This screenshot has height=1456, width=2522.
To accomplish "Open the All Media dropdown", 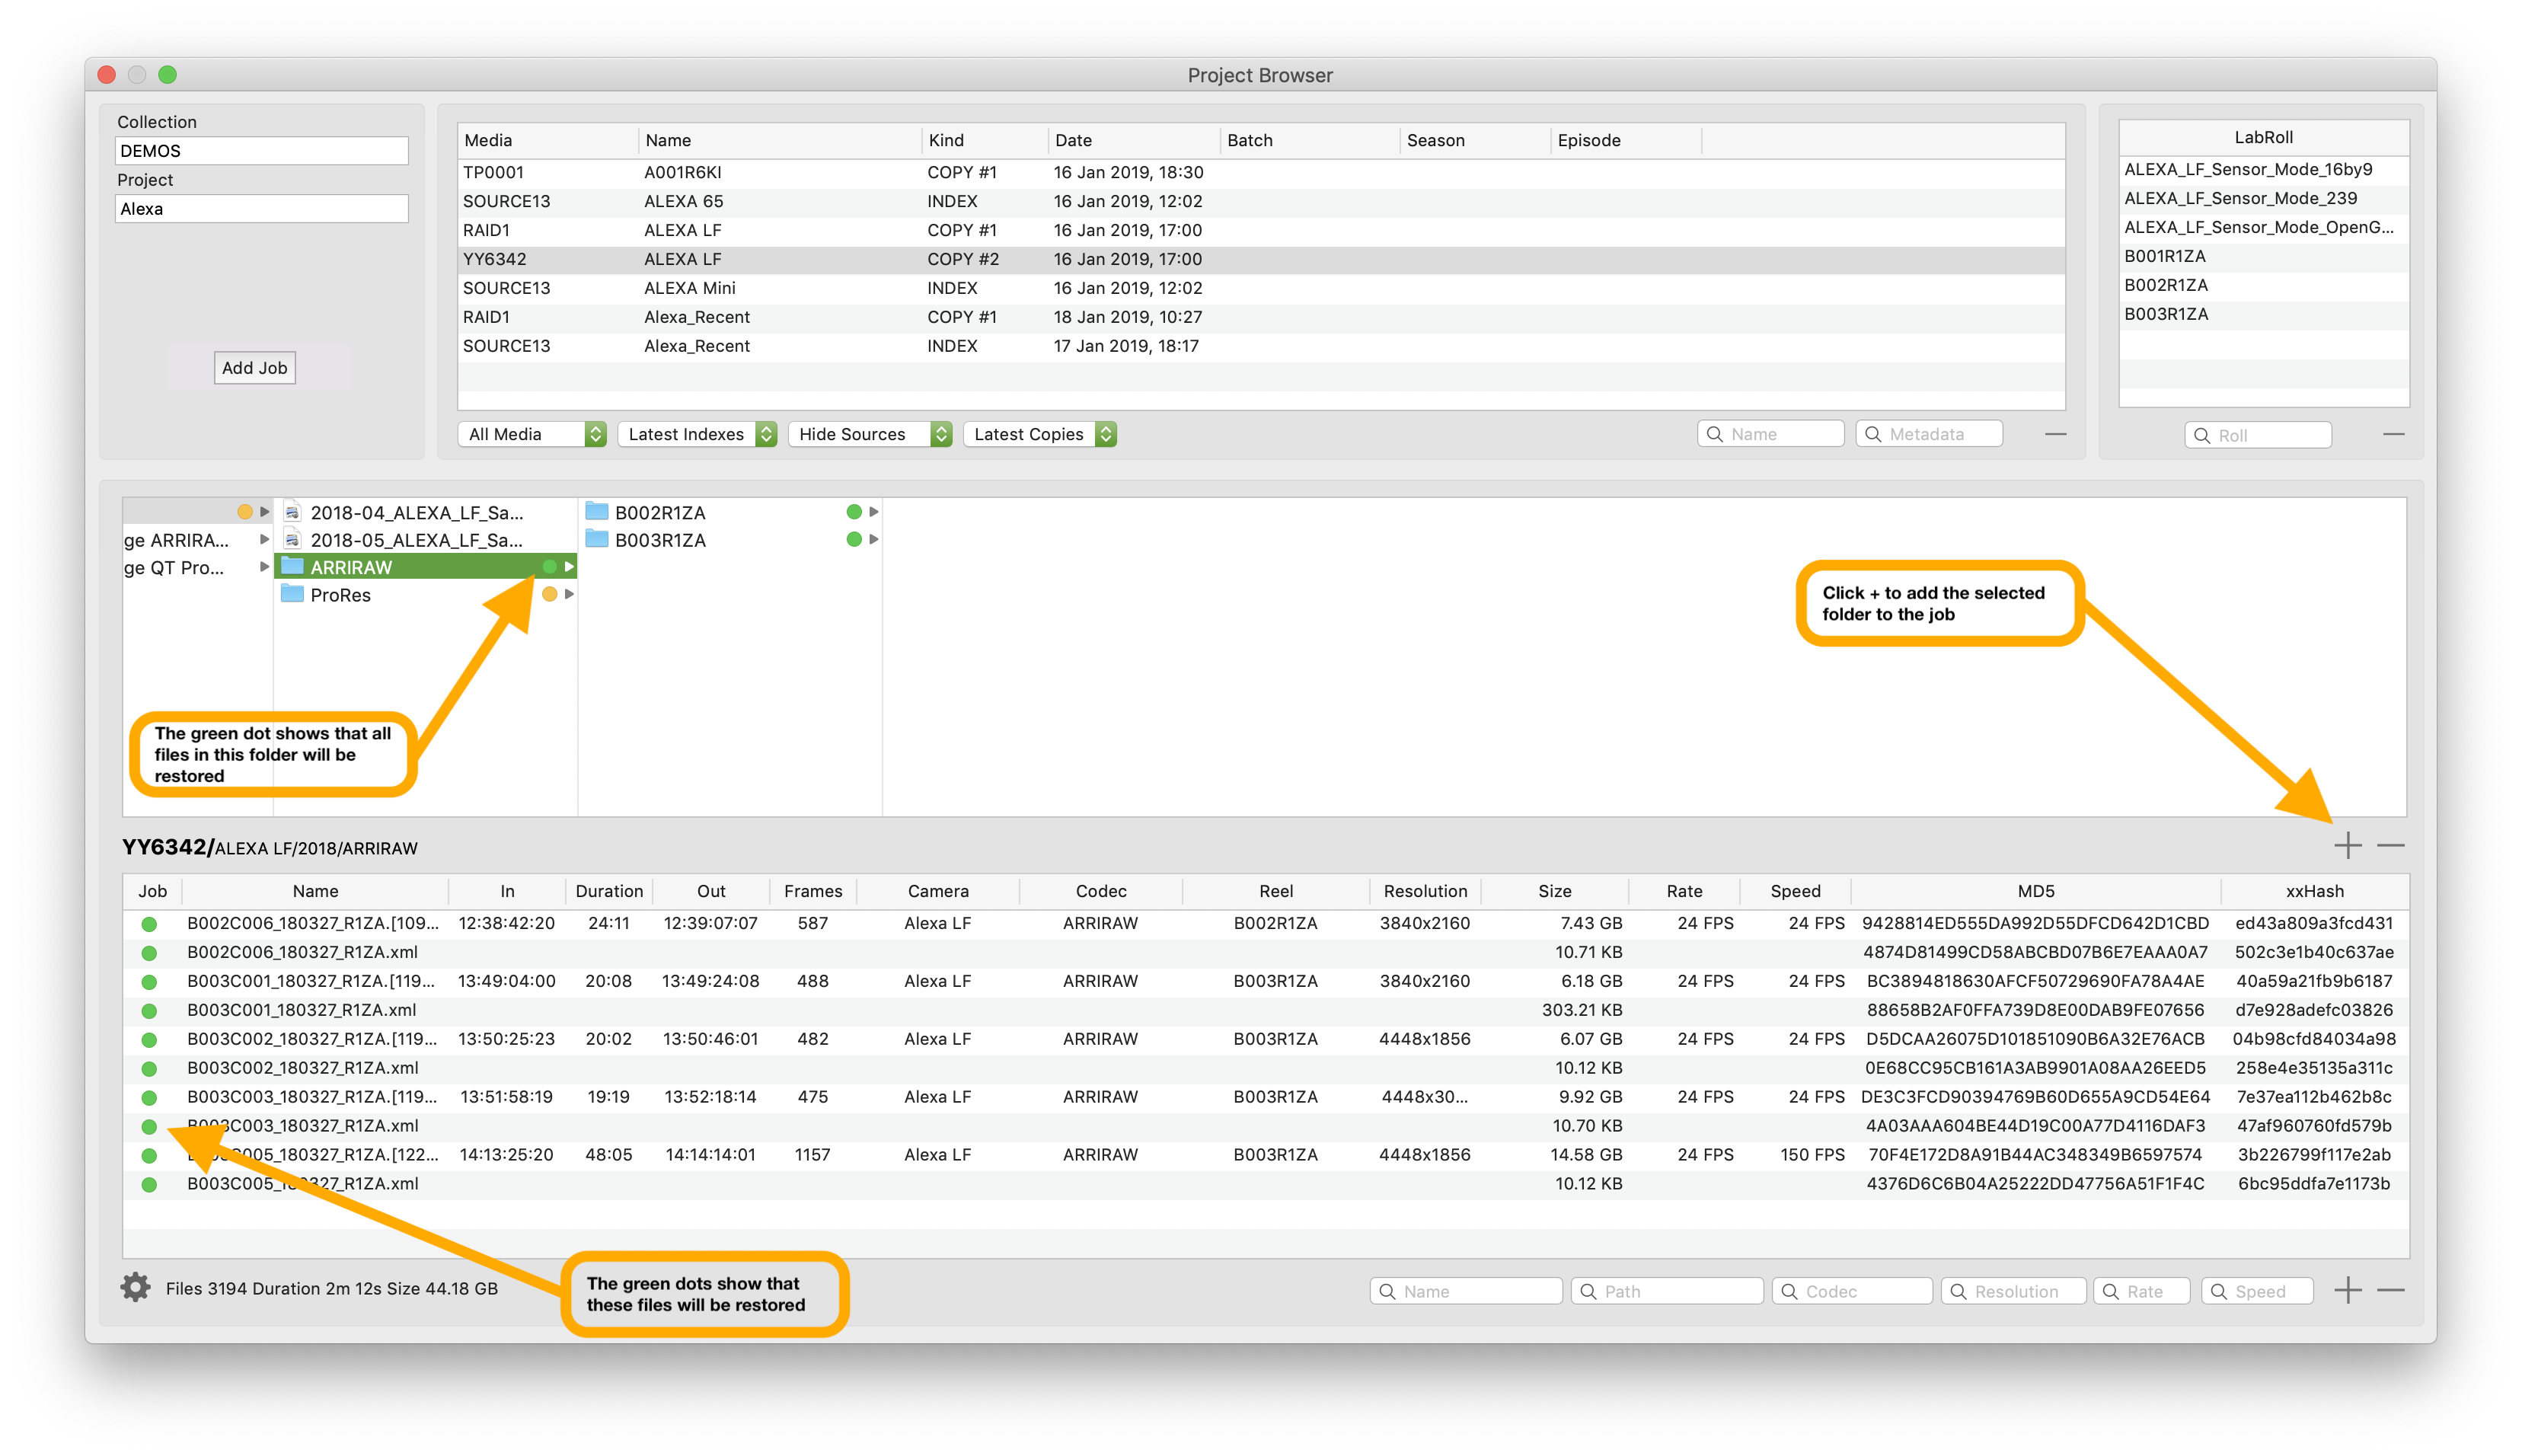I will click(533, 434).
